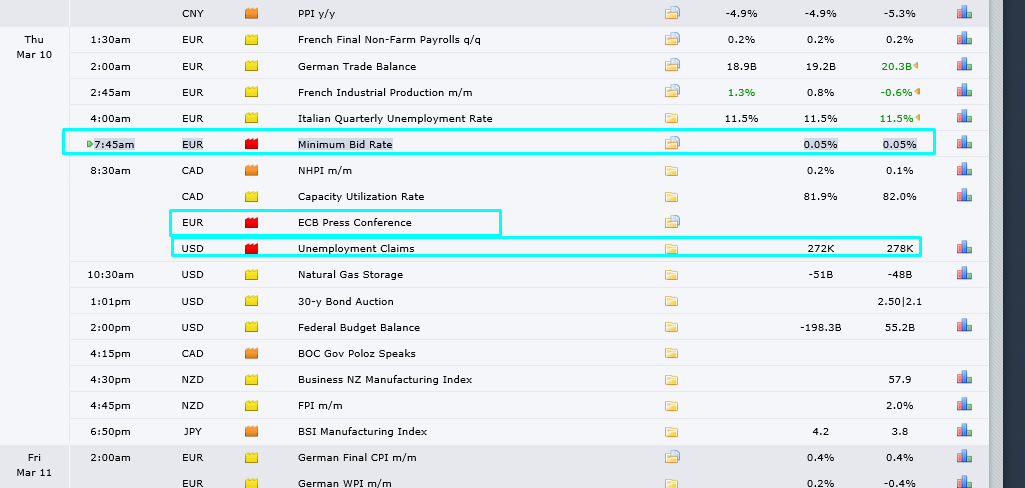Viewport: 1025px width, 488px height.
Task: Open the detail folder for German Trade Balance
Action: click(x=672, y=66)
